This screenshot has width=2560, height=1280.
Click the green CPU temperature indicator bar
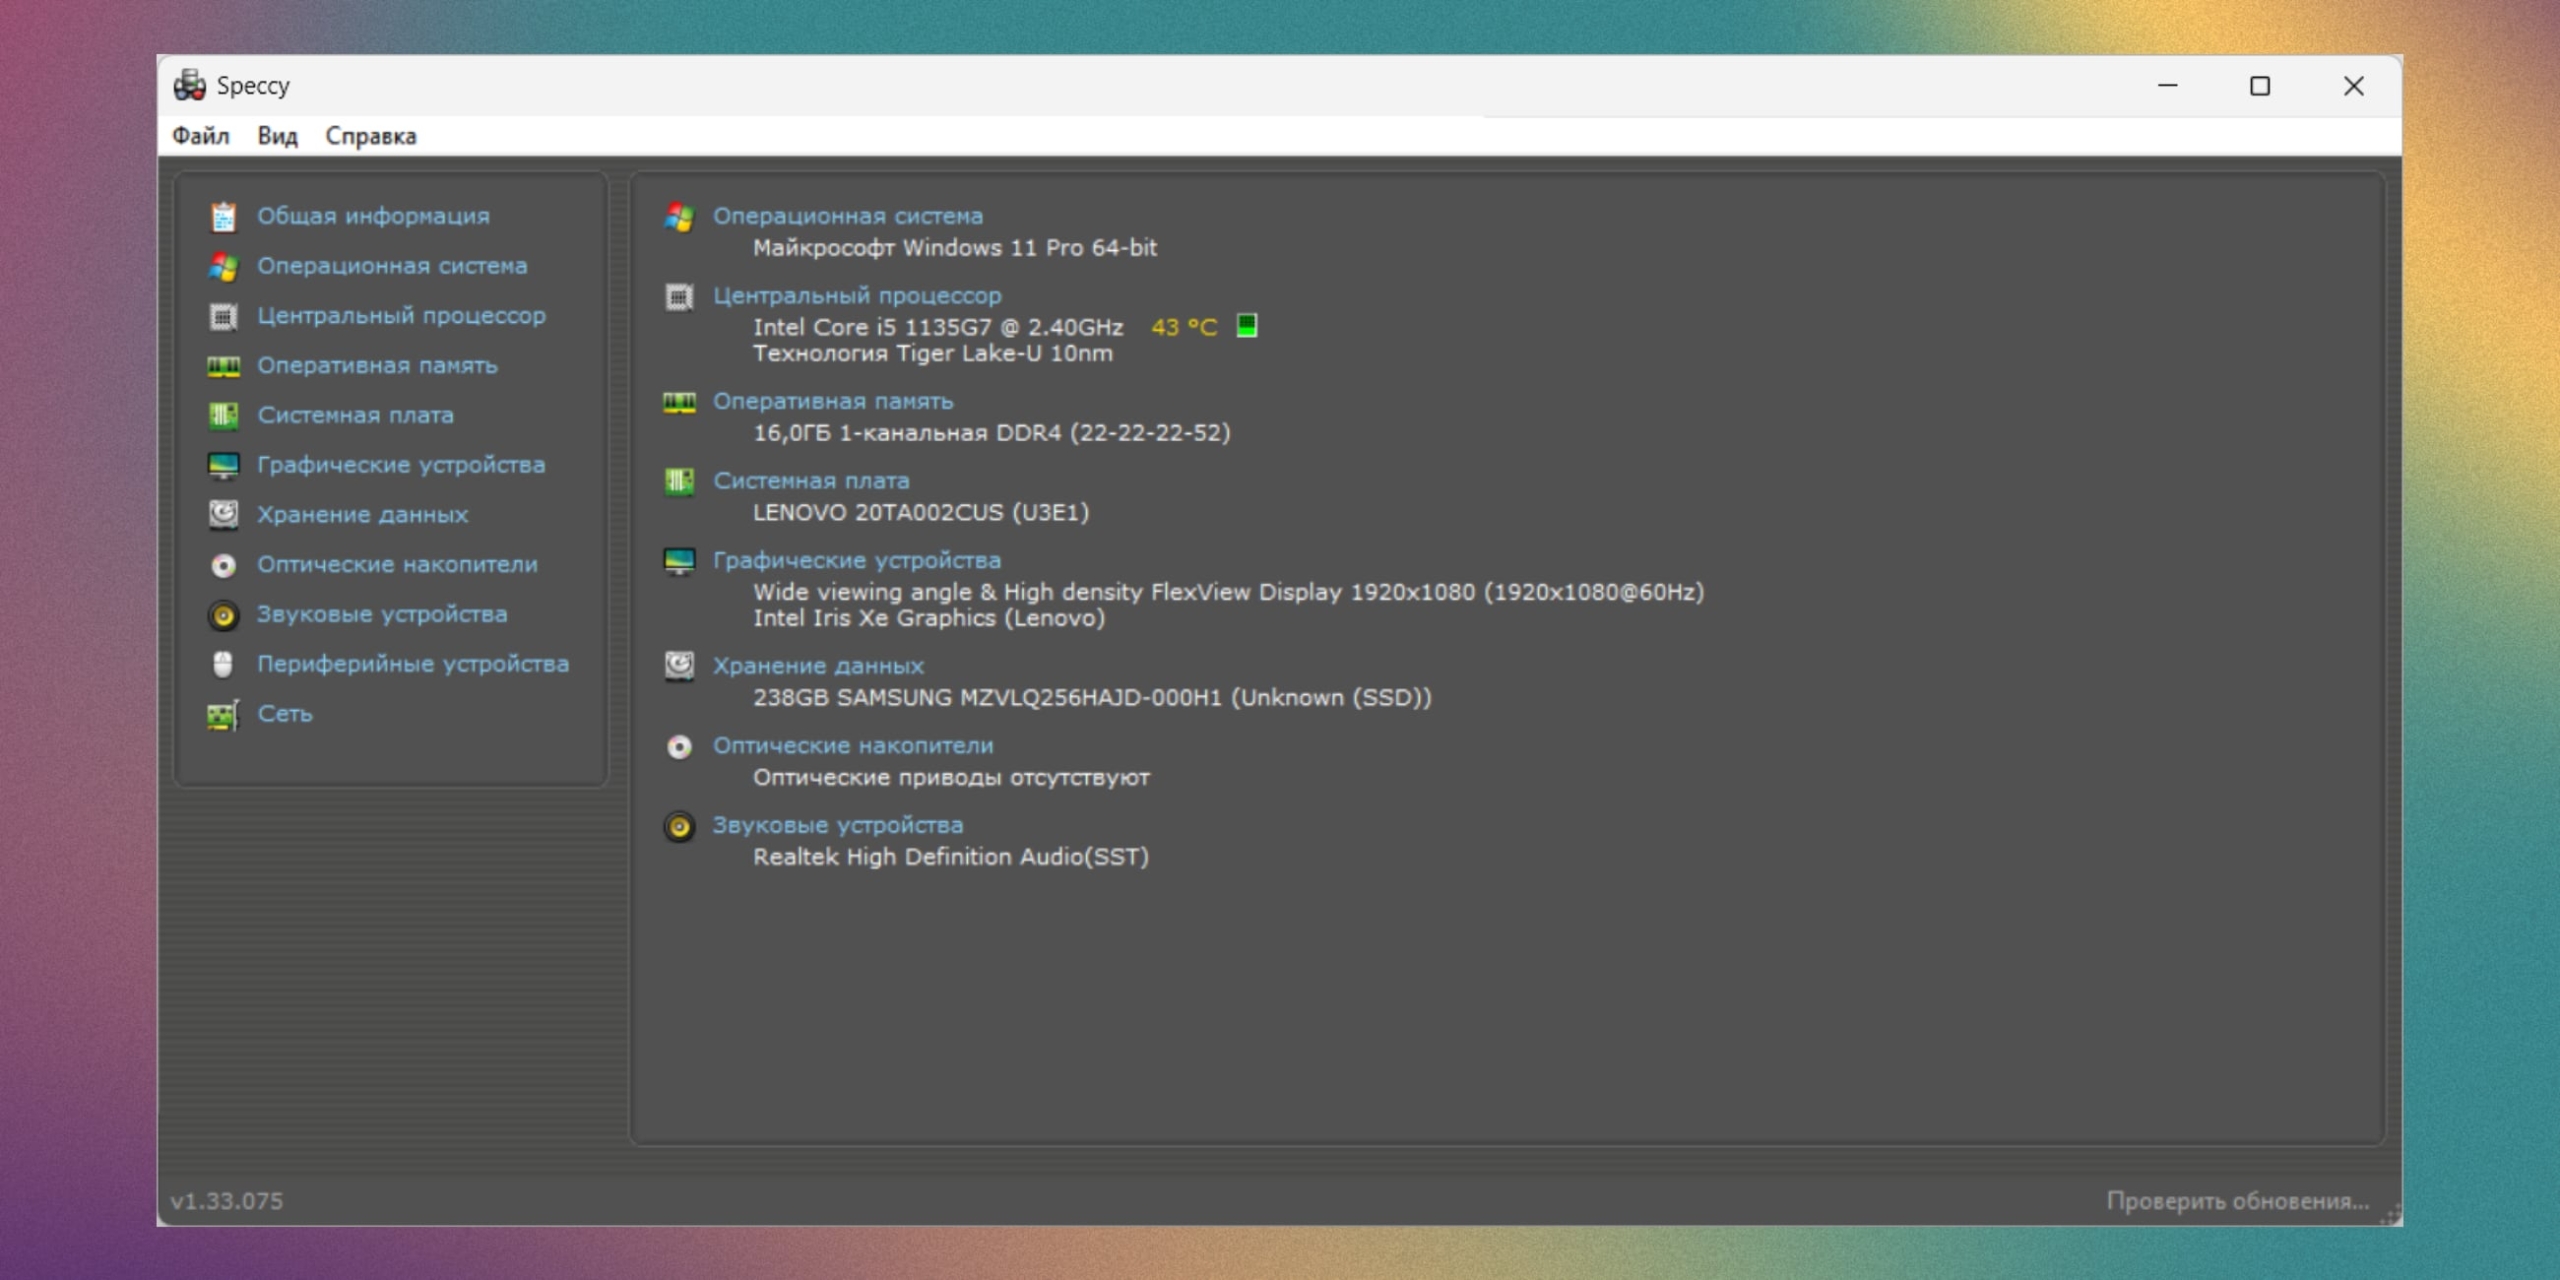click(x=1247, y=325)
